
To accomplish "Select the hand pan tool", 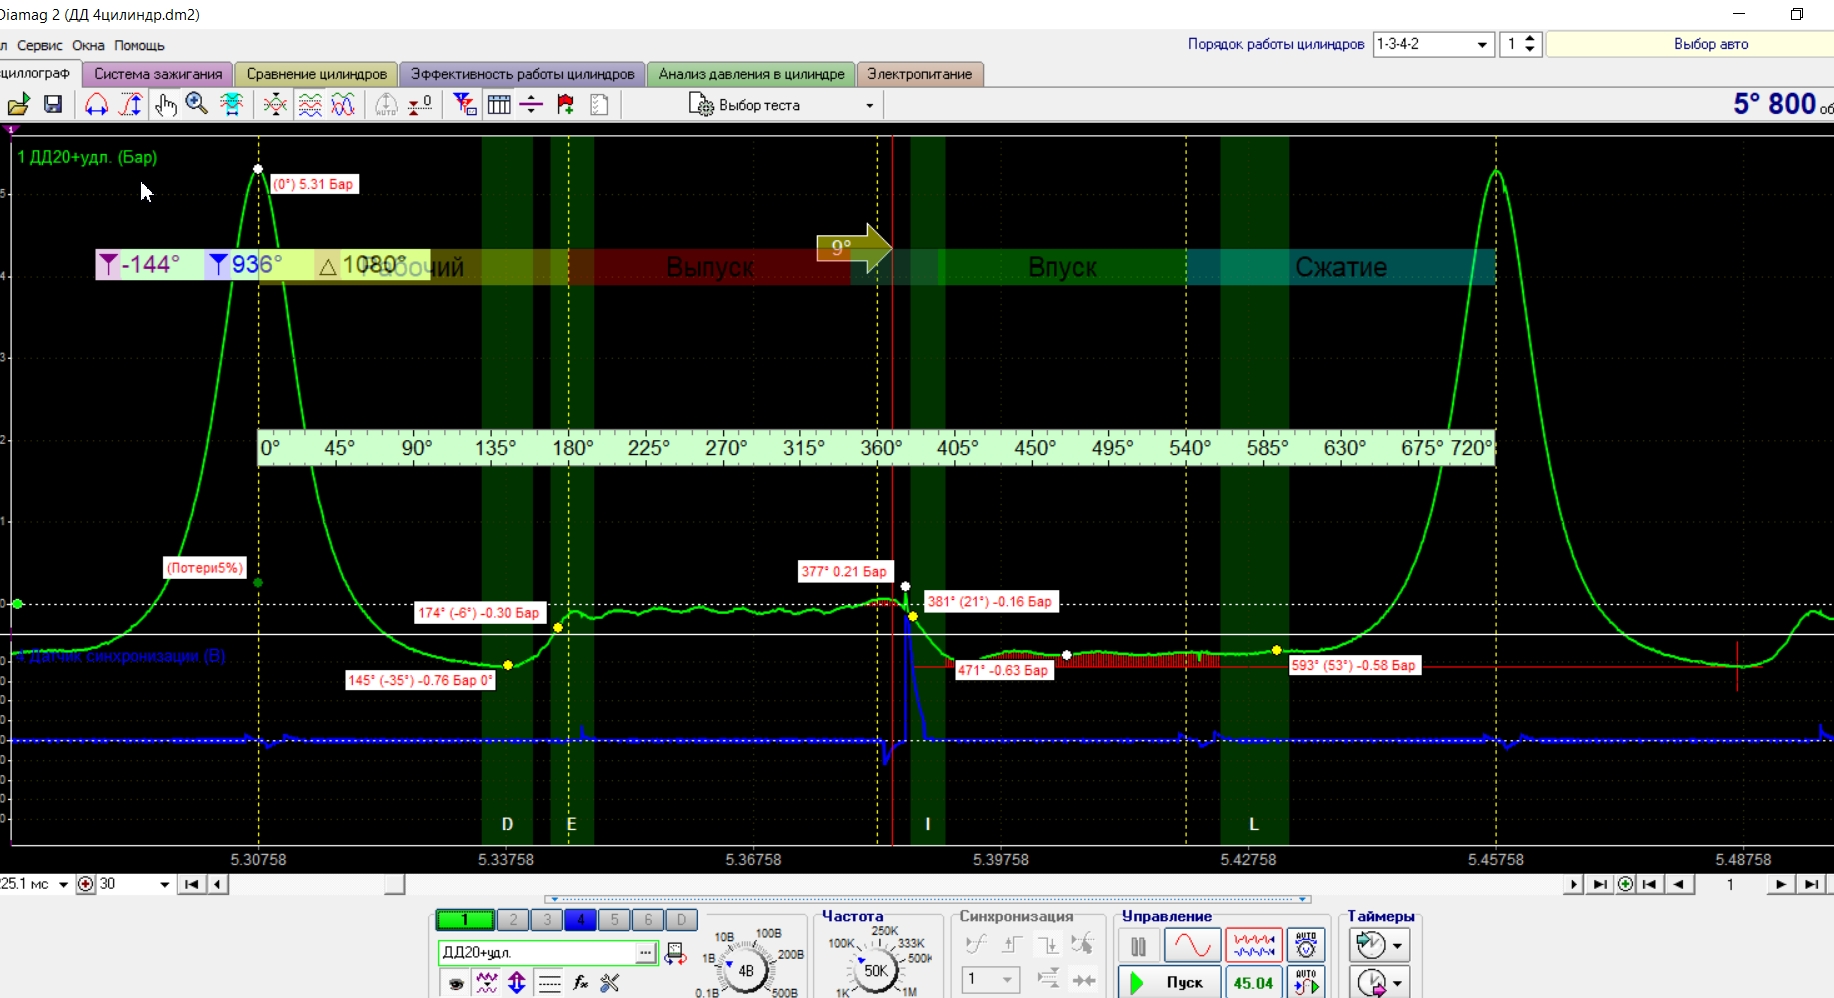I will [x=165, y=105].
